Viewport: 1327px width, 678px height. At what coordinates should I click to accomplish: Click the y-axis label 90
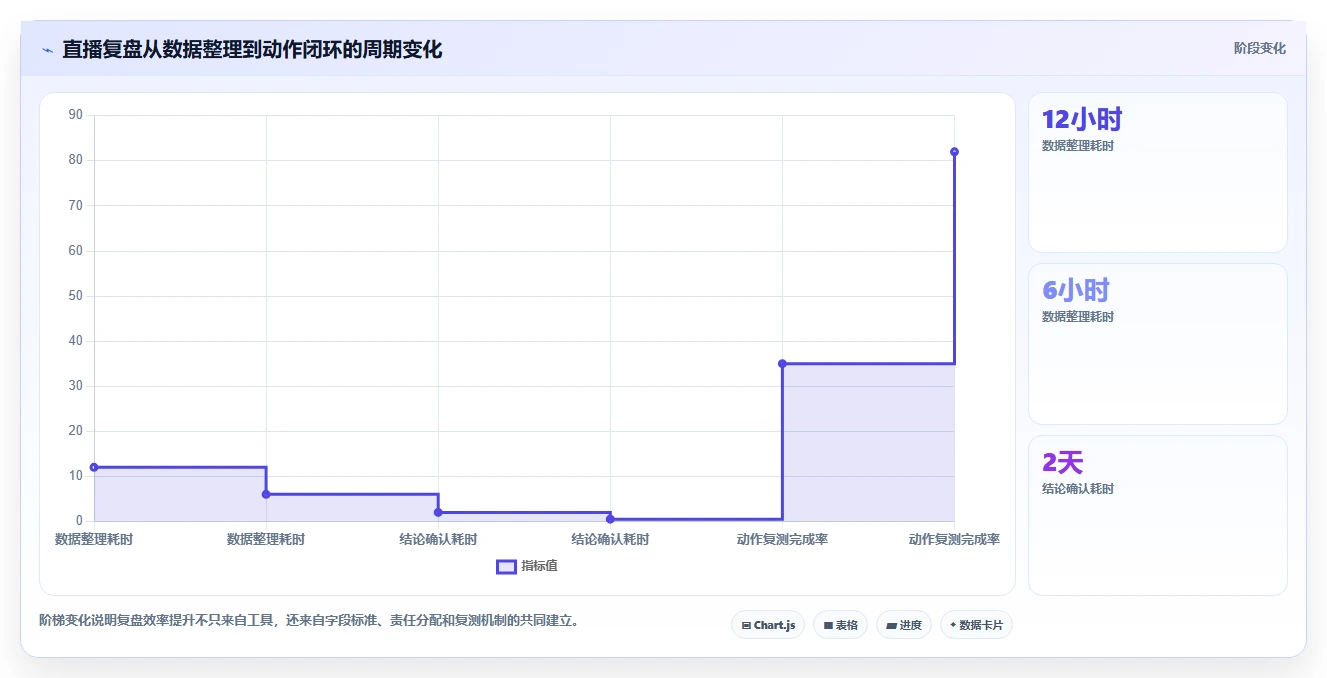76,115
